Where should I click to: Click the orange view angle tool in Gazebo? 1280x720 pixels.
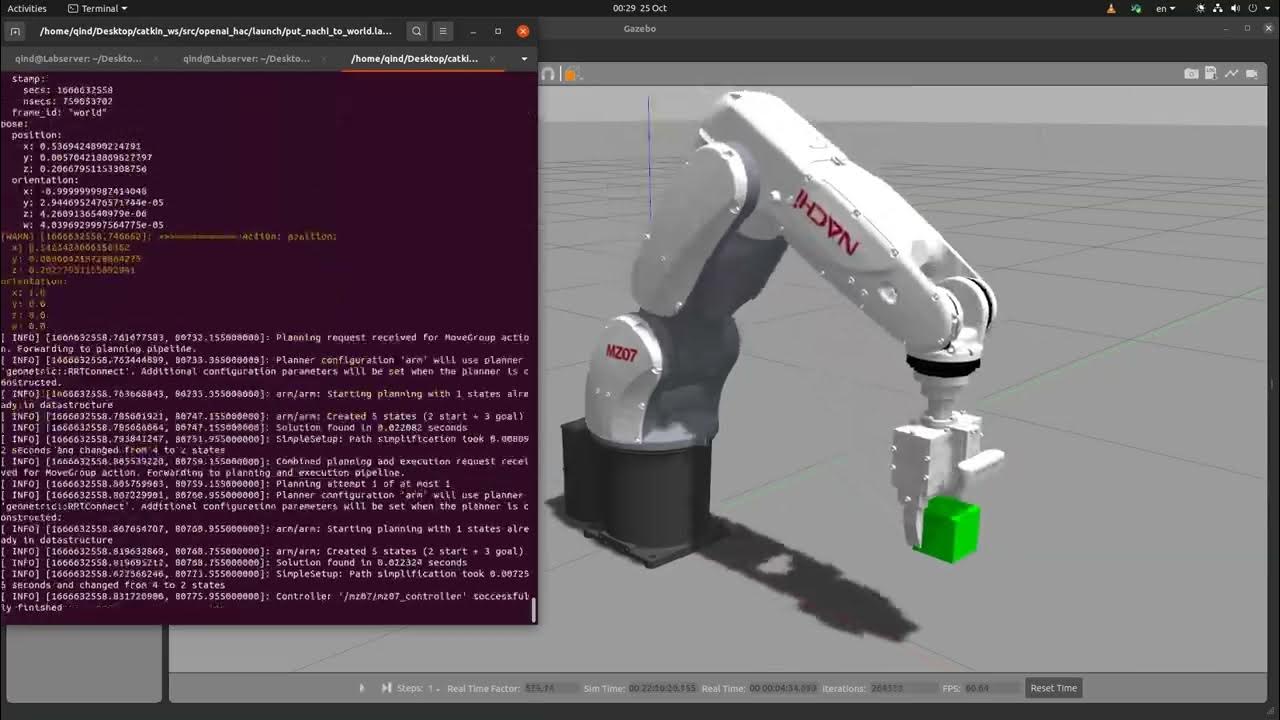pyautogui.click(x=572, y=74)
